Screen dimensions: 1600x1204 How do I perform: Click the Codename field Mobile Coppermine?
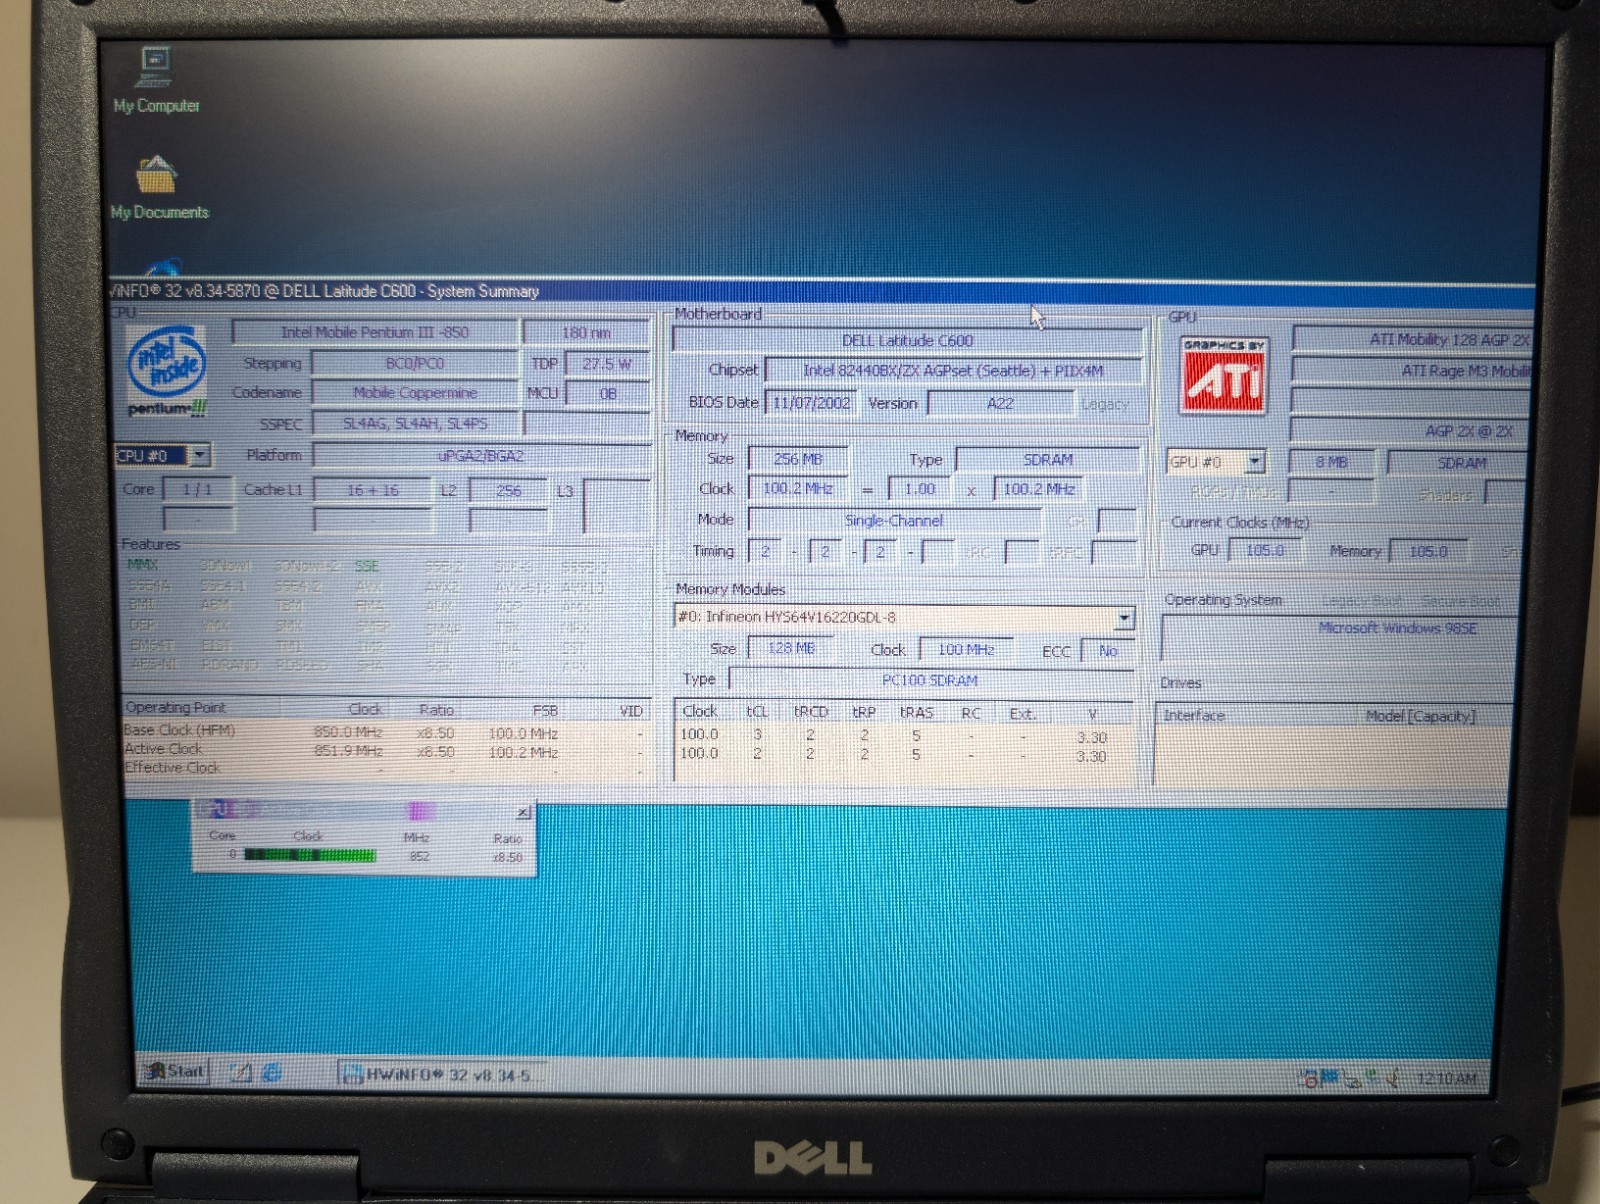(x=414, y=393)
